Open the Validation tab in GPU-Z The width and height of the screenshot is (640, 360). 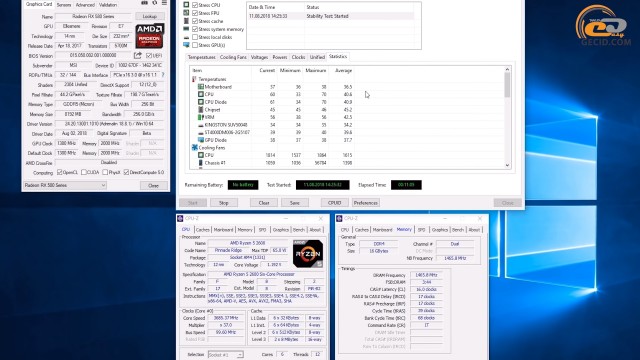(x=108, y=4)
